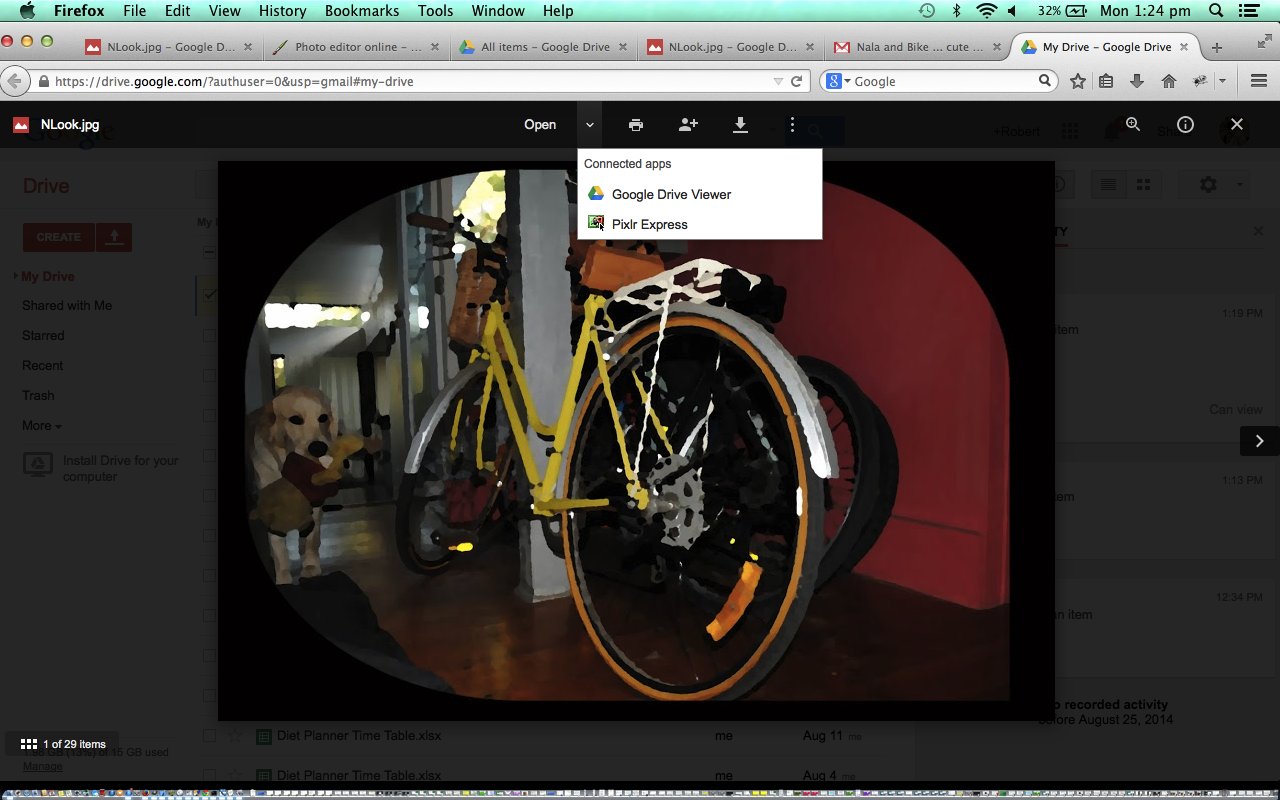This screenshot has height=800, width=1280.
Task: Tick checkbox for Diet Planner Aug 11 row
Action: pyautogui.click(x=209, y=736)
